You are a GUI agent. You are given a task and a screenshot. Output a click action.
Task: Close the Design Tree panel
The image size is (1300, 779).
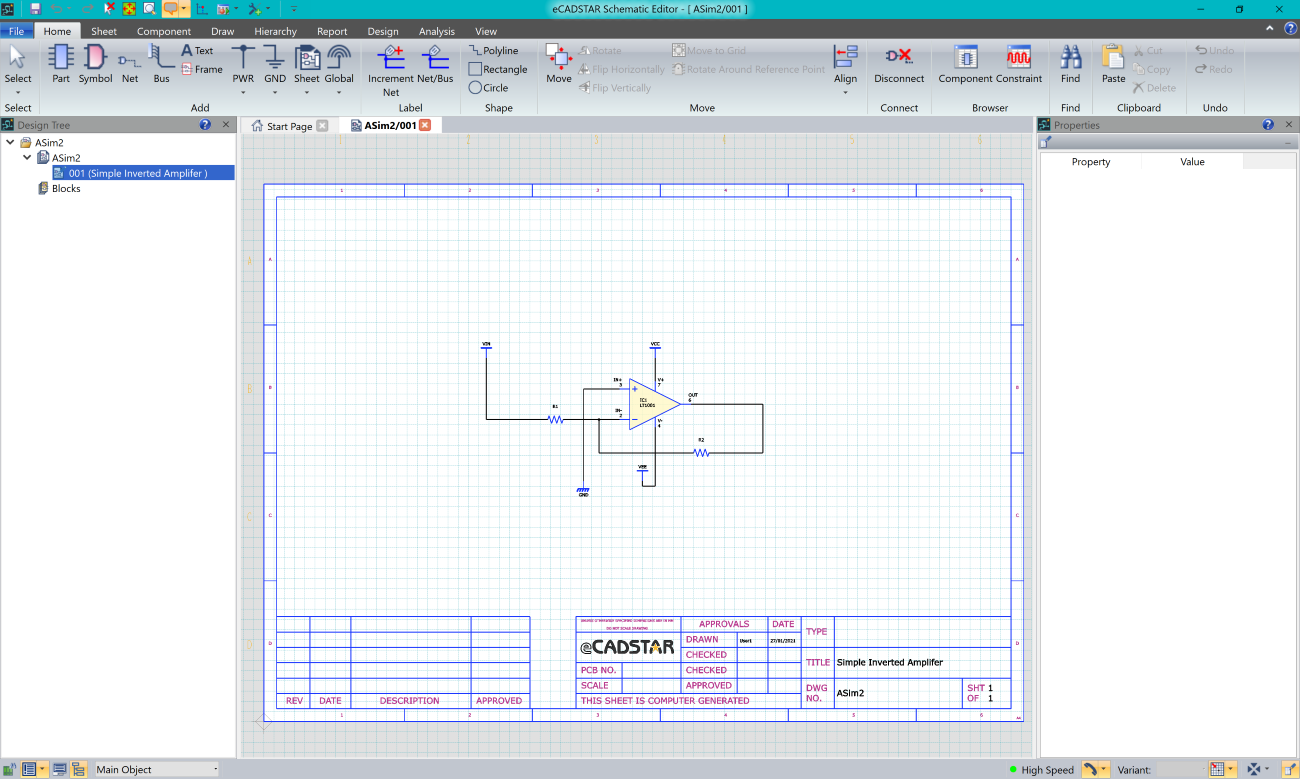coord(226,125)
